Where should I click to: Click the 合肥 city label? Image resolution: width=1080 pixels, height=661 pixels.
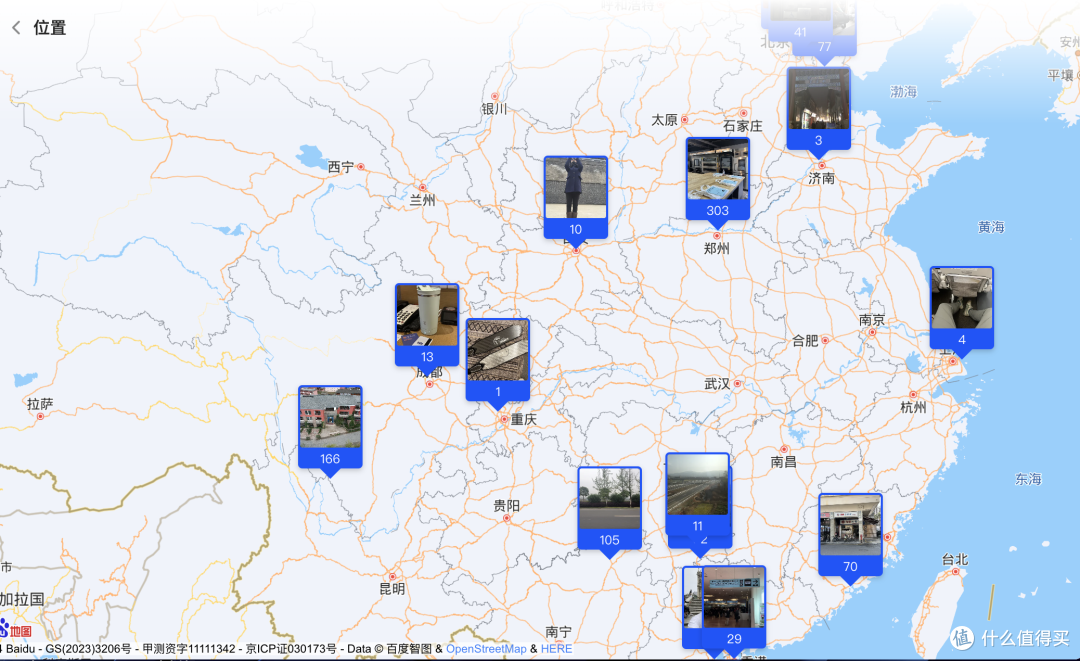click(804, 340)
